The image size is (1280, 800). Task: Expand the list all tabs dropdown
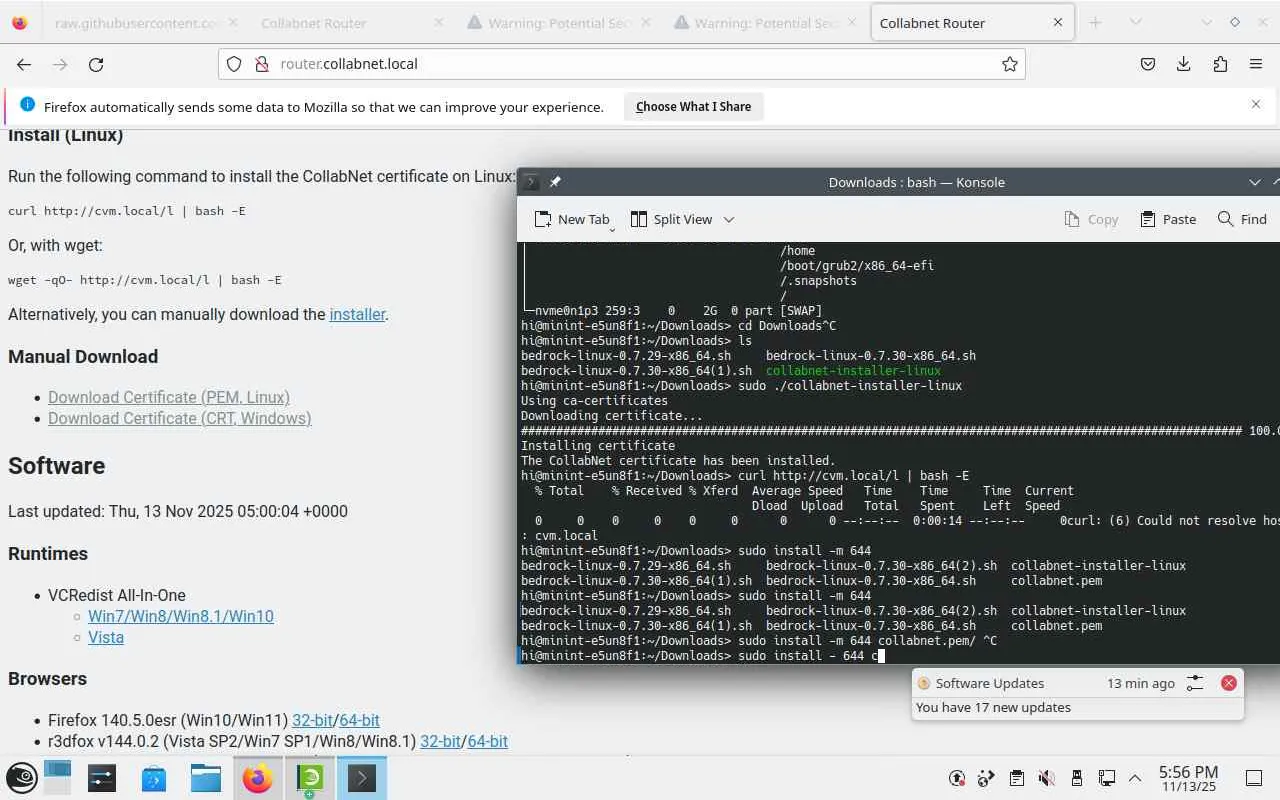pos(1135,22)
